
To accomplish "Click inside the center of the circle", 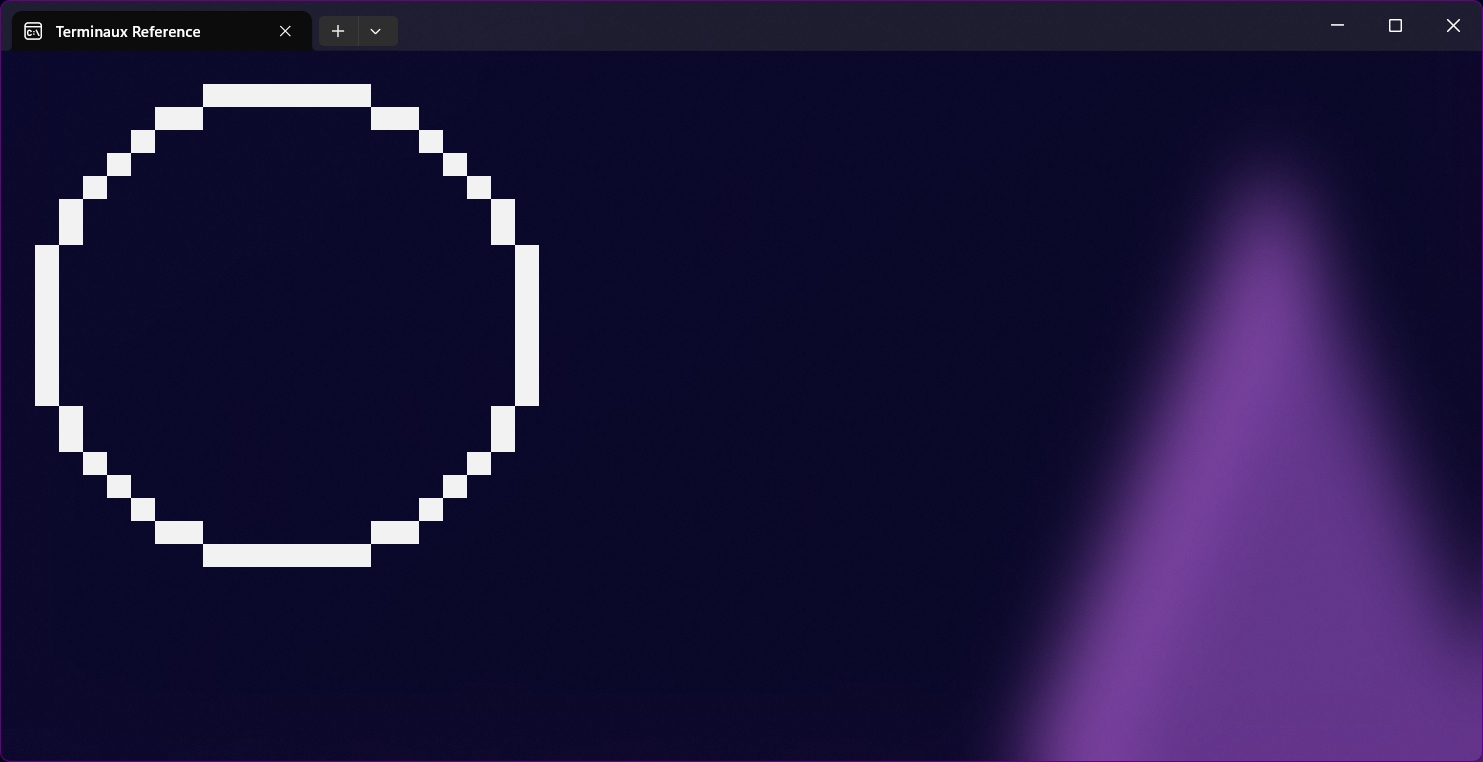I will click(287, 325).
